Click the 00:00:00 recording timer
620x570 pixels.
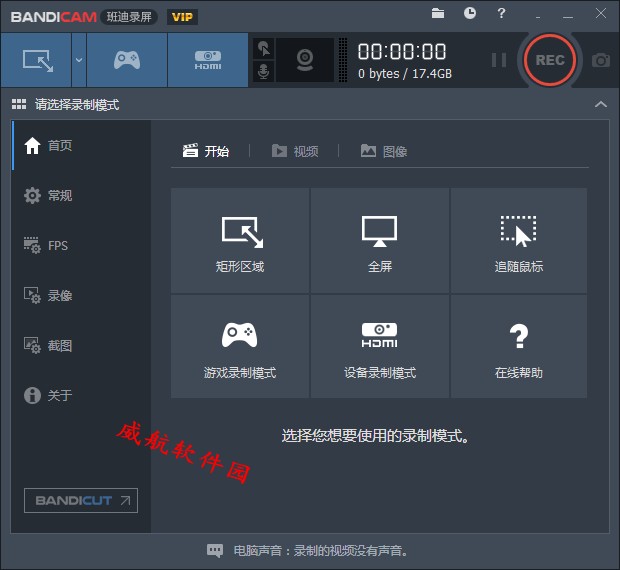click(402, 51)
